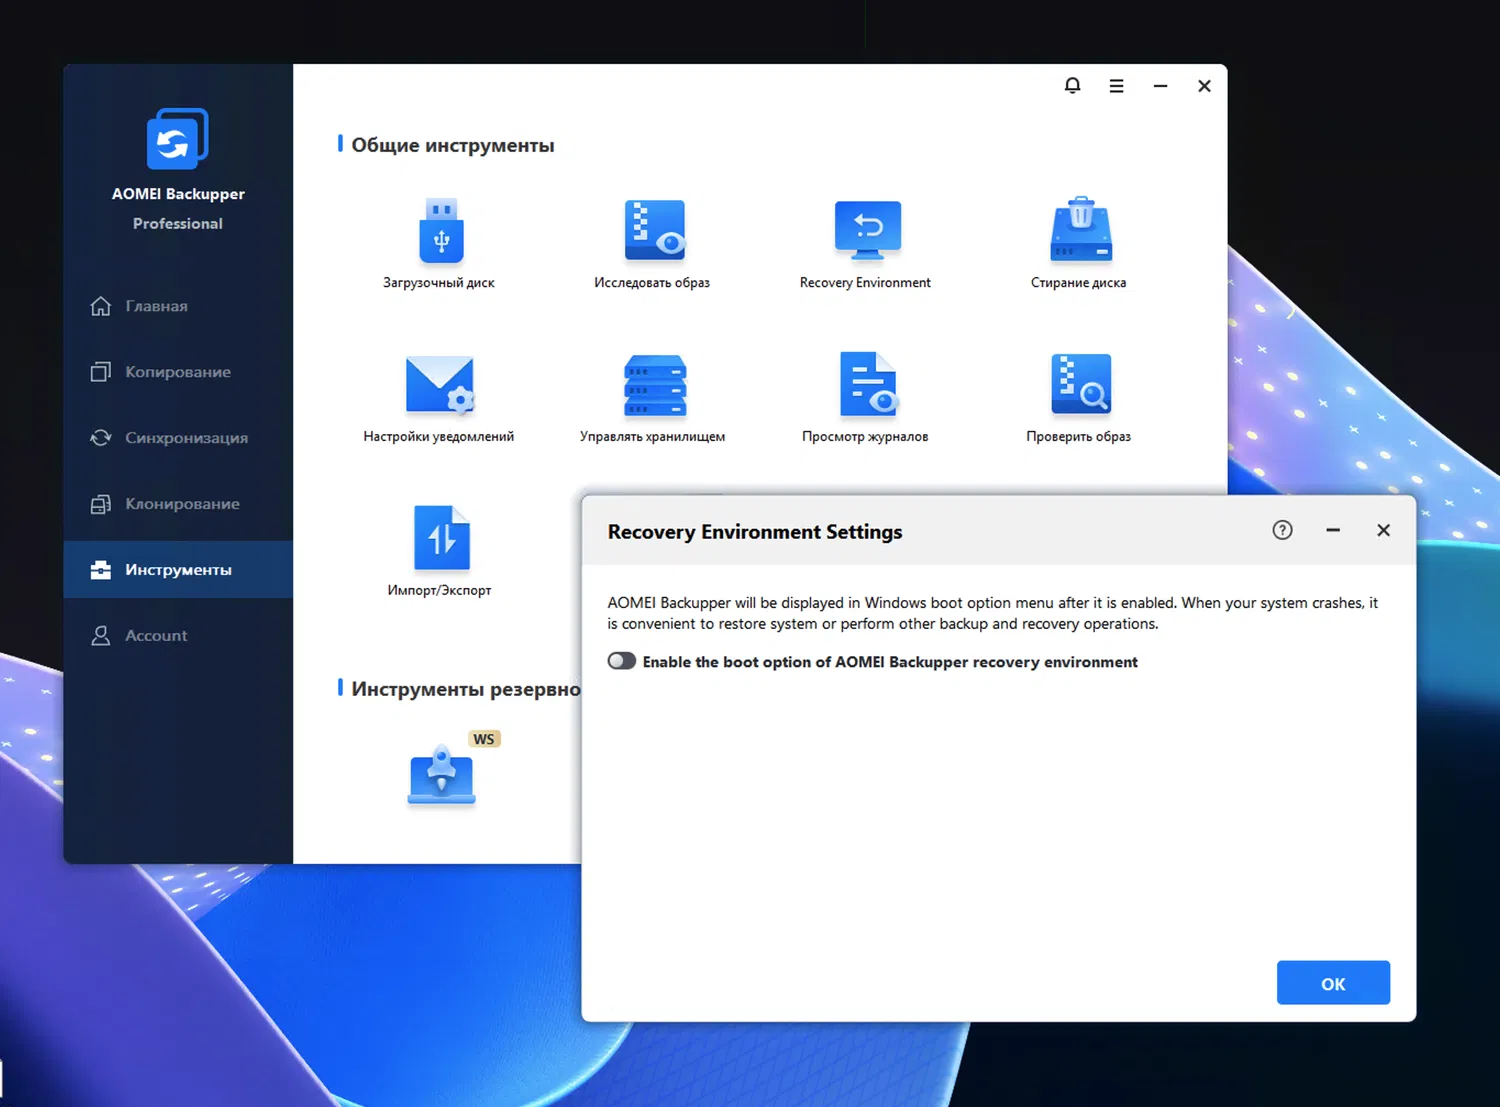Image resolution: width=1500 pixels, height=1107 pixels.
Task: Click the AOMEI Backupper logo
Action: click(x=177, y=139)
